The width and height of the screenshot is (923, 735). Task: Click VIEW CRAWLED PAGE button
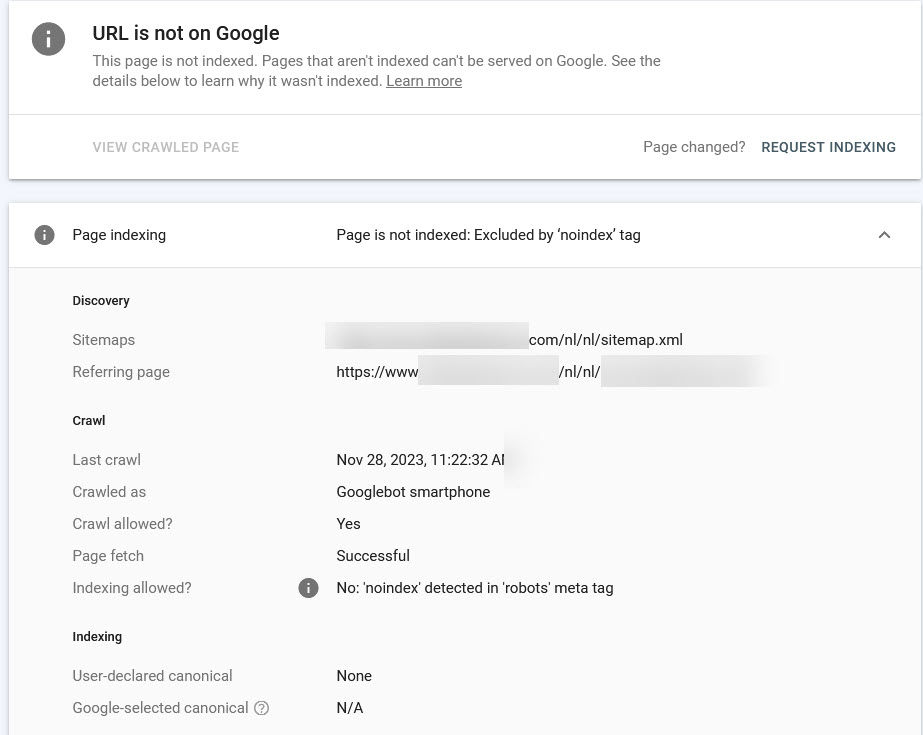pyautogui.click(x=165, y=147)
